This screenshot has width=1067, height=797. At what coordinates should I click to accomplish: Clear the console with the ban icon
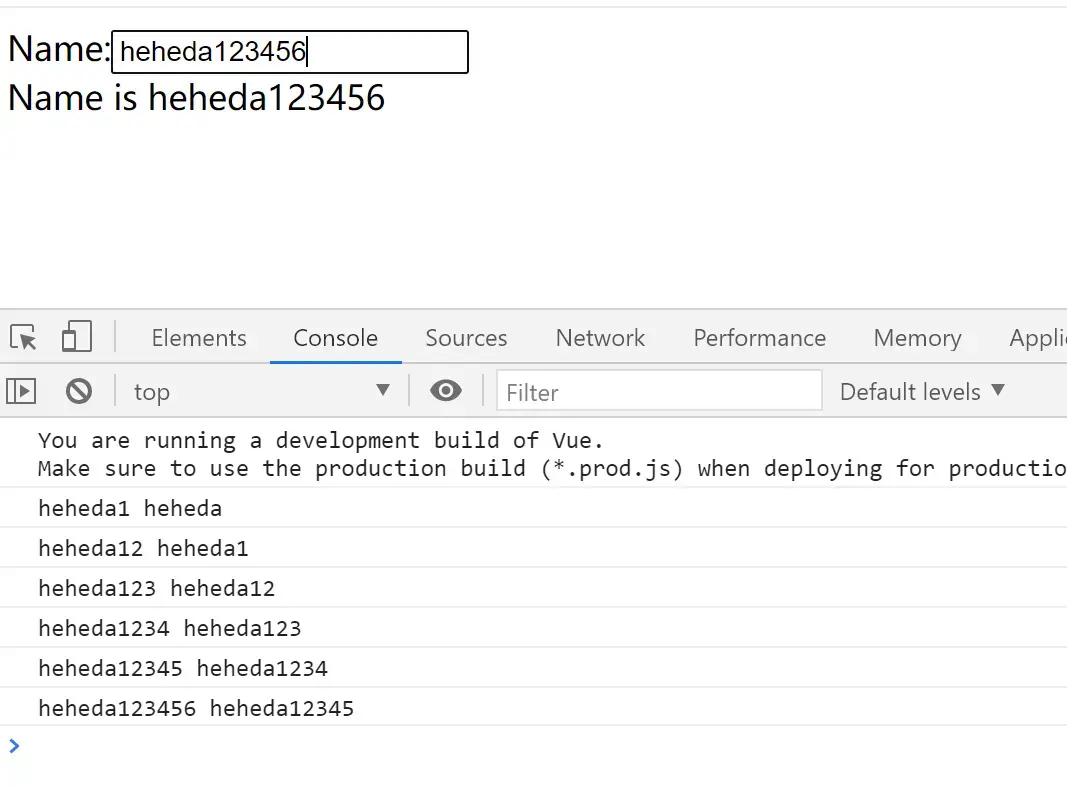(79, 391)
